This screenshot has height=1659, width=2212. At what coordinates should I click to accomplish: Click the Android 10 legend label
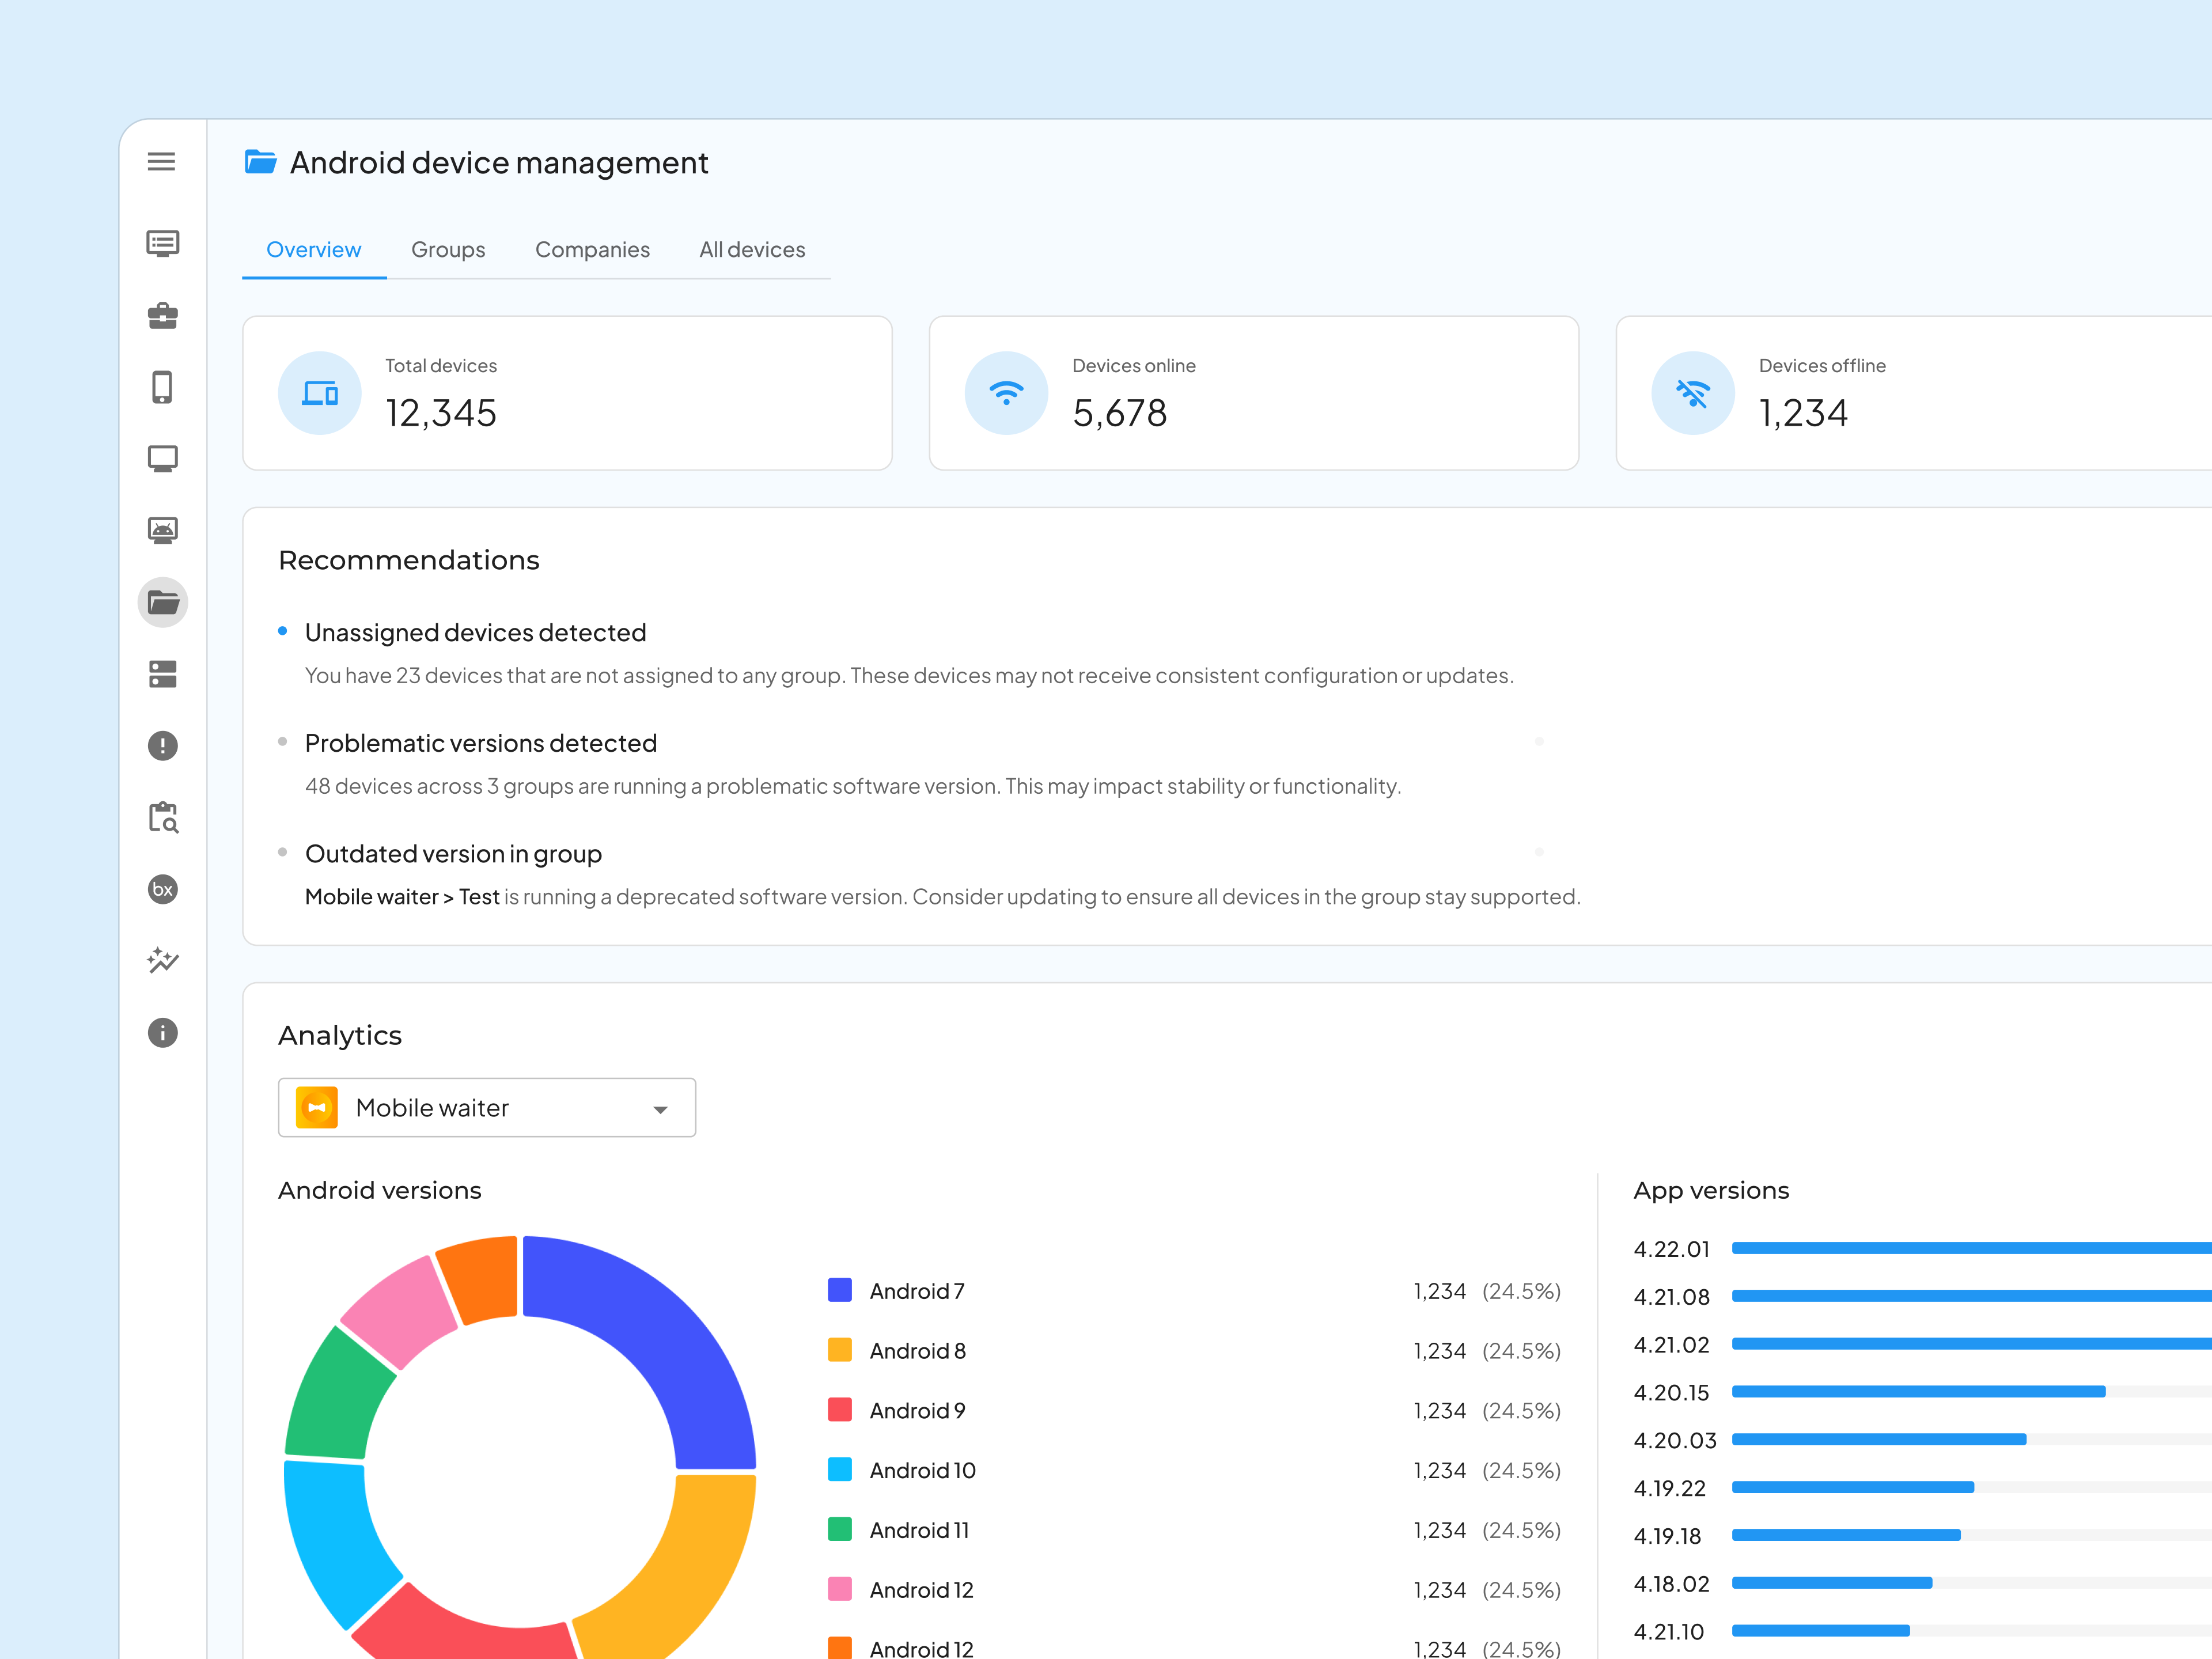pos(923,1471)
